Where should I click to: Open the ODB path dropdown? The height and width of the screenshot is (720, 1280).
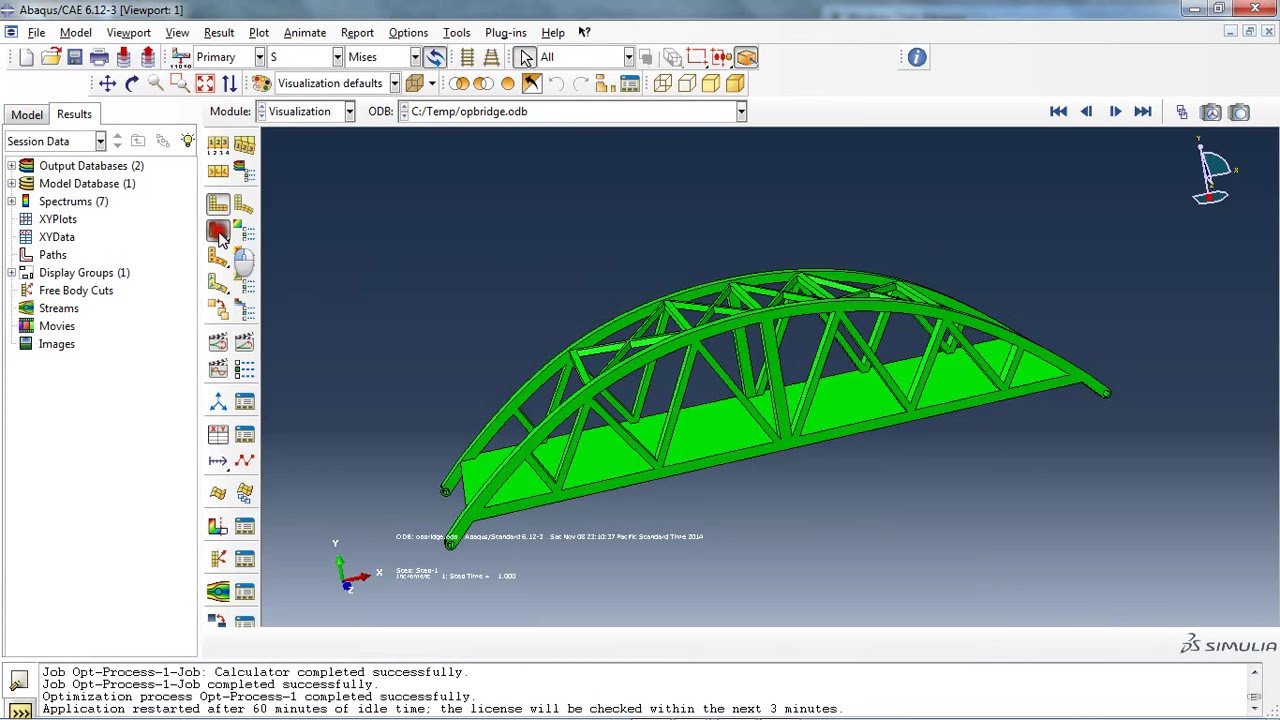(x=741, y=112)
